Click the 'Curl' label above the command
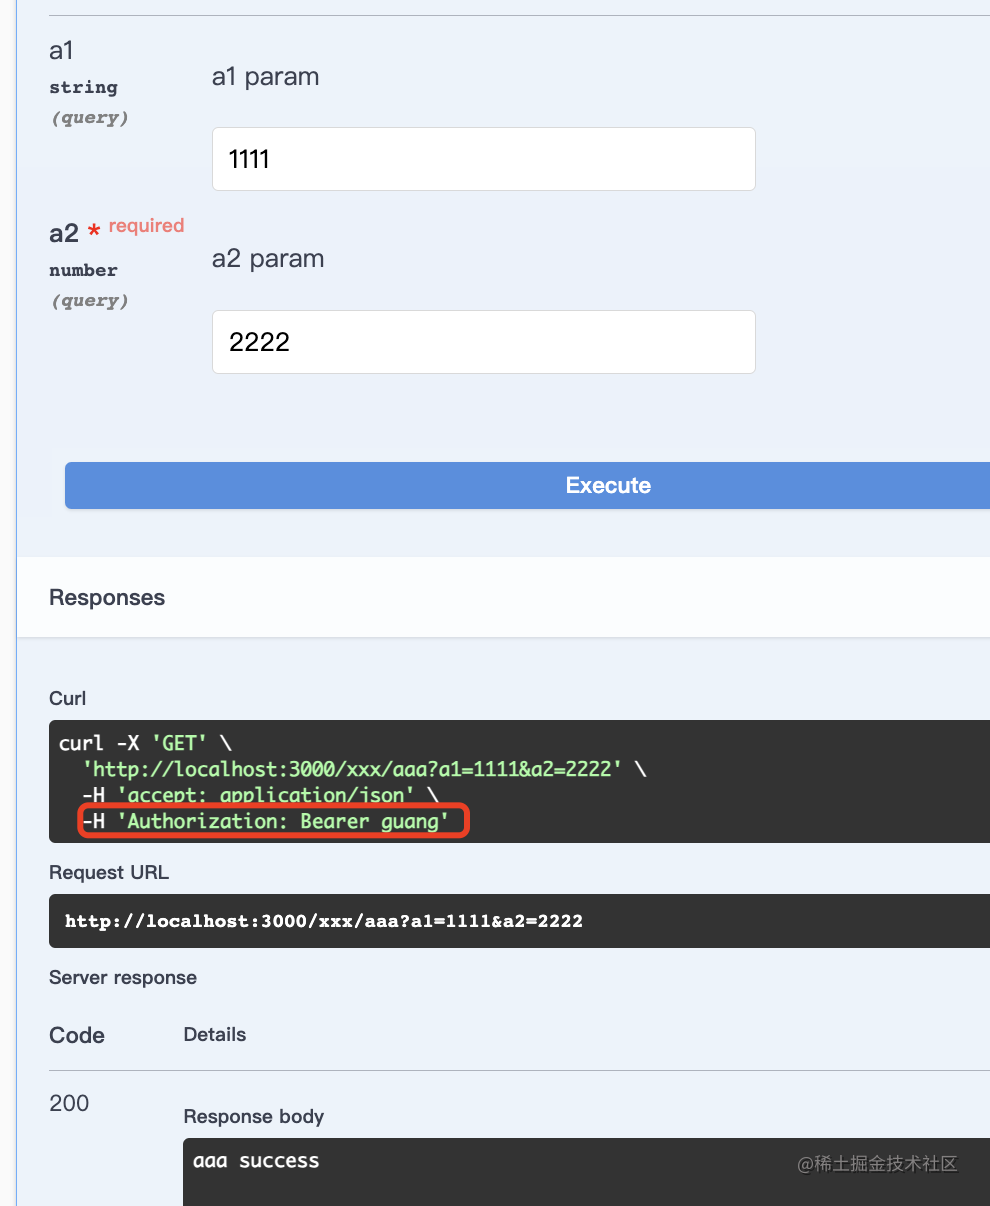Viewport: 990px width, 1206px height. tap(67, 698)
